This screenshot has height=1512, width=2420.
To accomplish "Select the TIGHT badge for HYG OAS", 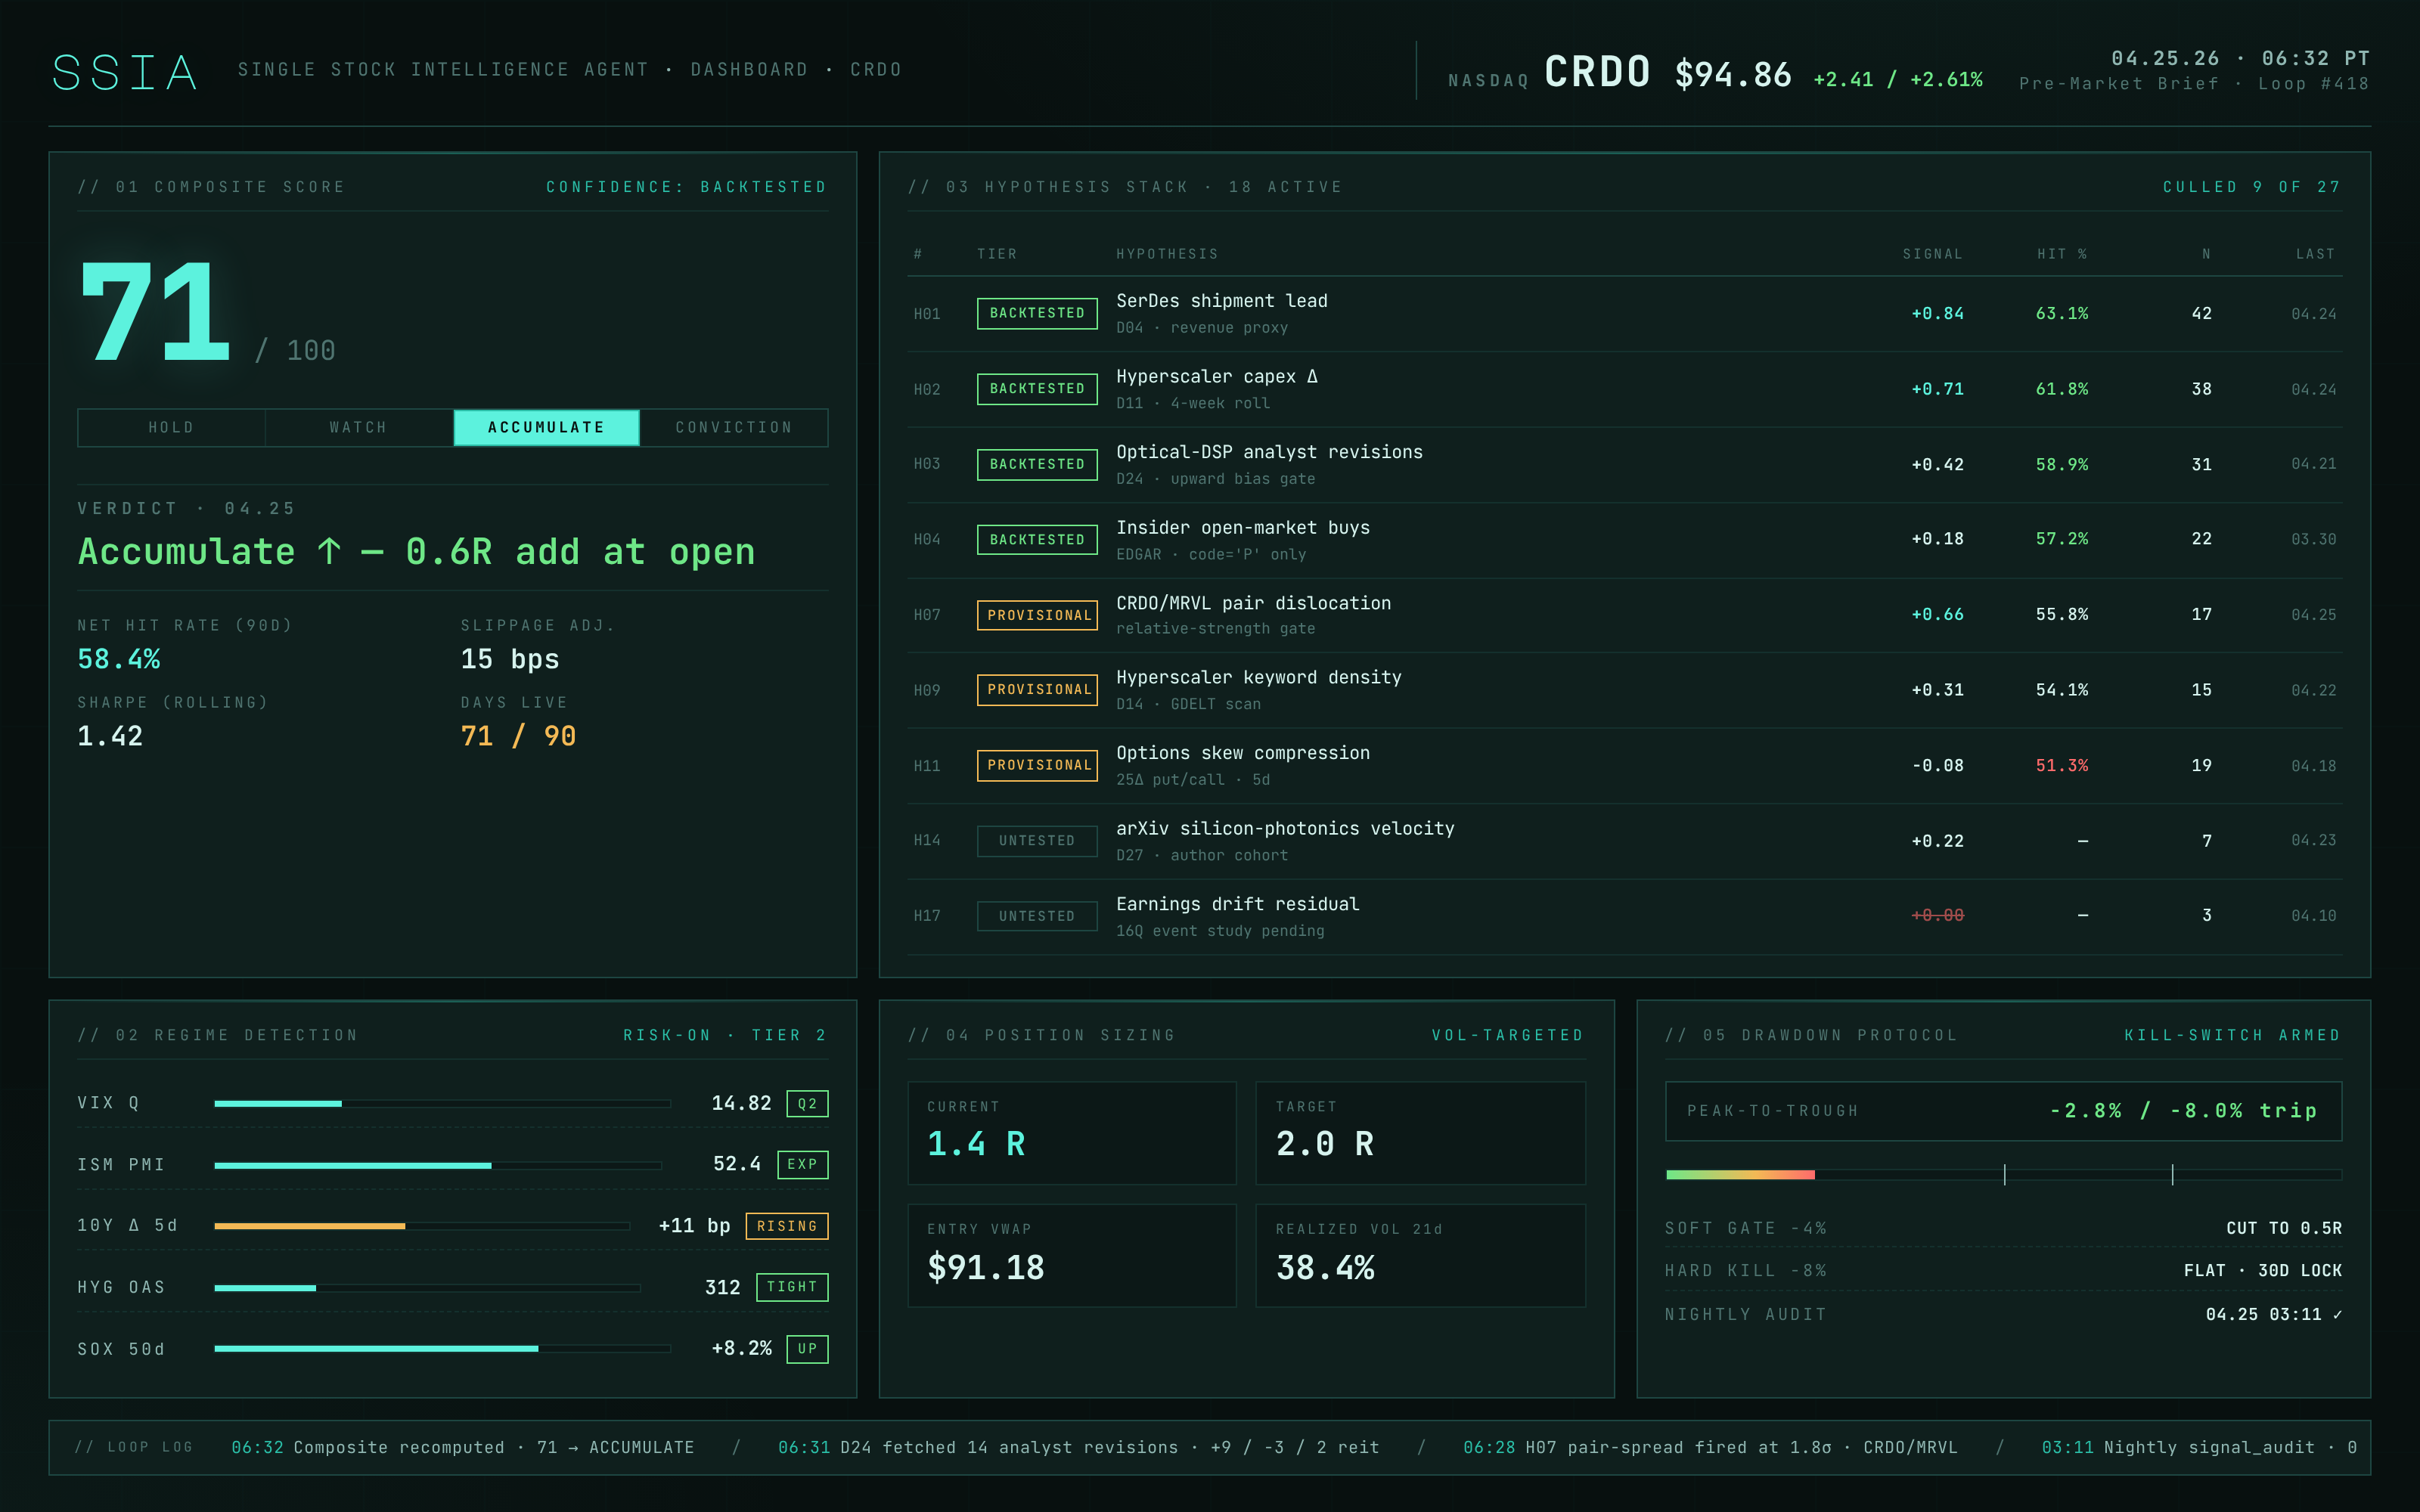I will click(x=791, y=1287).
